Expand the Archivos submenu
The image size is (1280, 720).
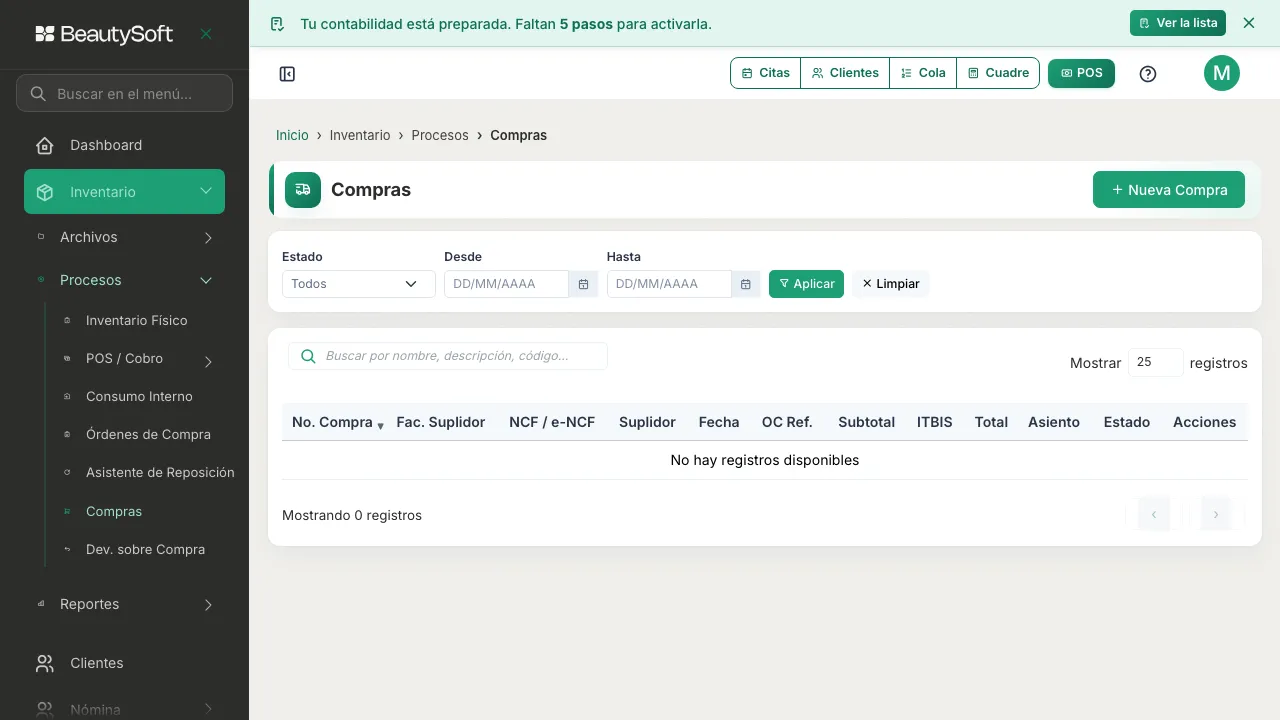click(208, 238)
